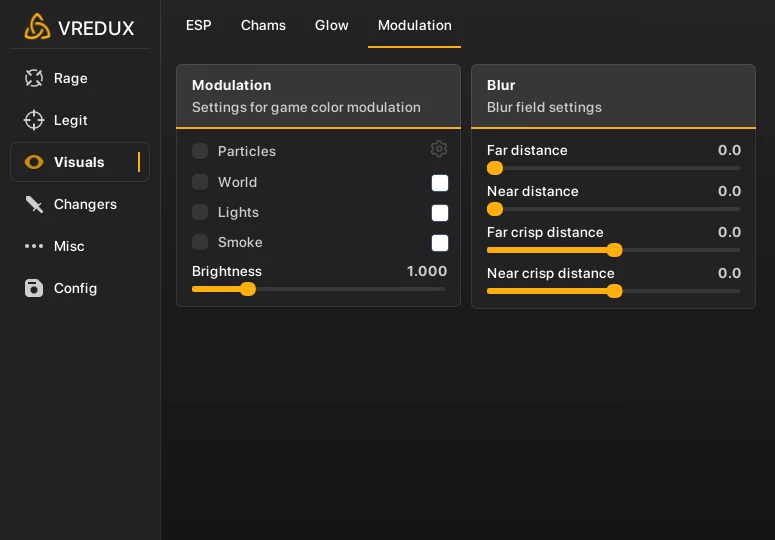
Task: Switch to the ESP tab
Action: (199, 25)
